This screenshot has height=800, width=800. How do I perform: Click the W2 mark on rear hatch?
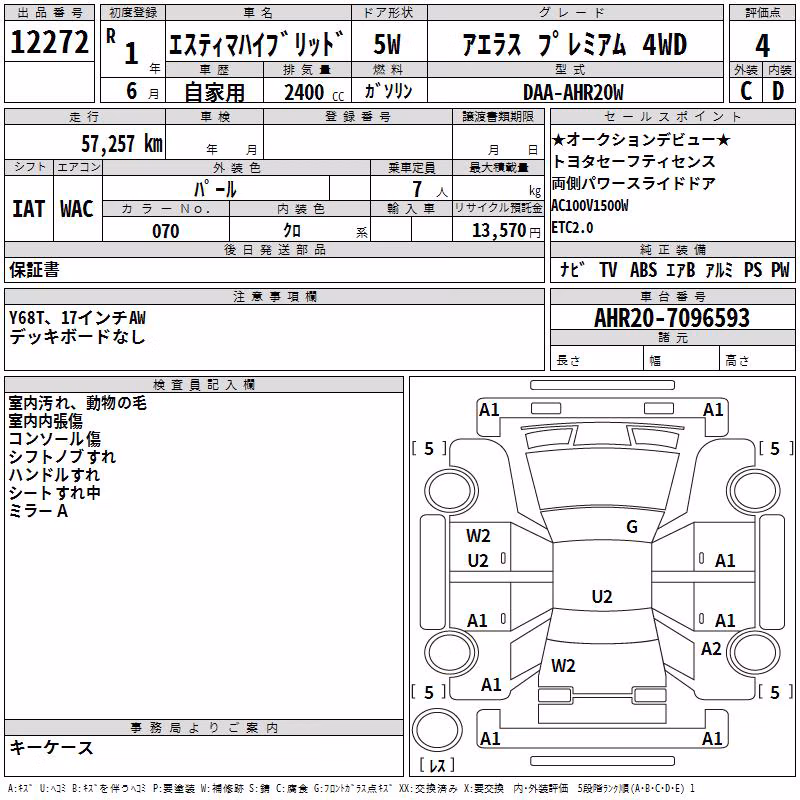(563, 666)
